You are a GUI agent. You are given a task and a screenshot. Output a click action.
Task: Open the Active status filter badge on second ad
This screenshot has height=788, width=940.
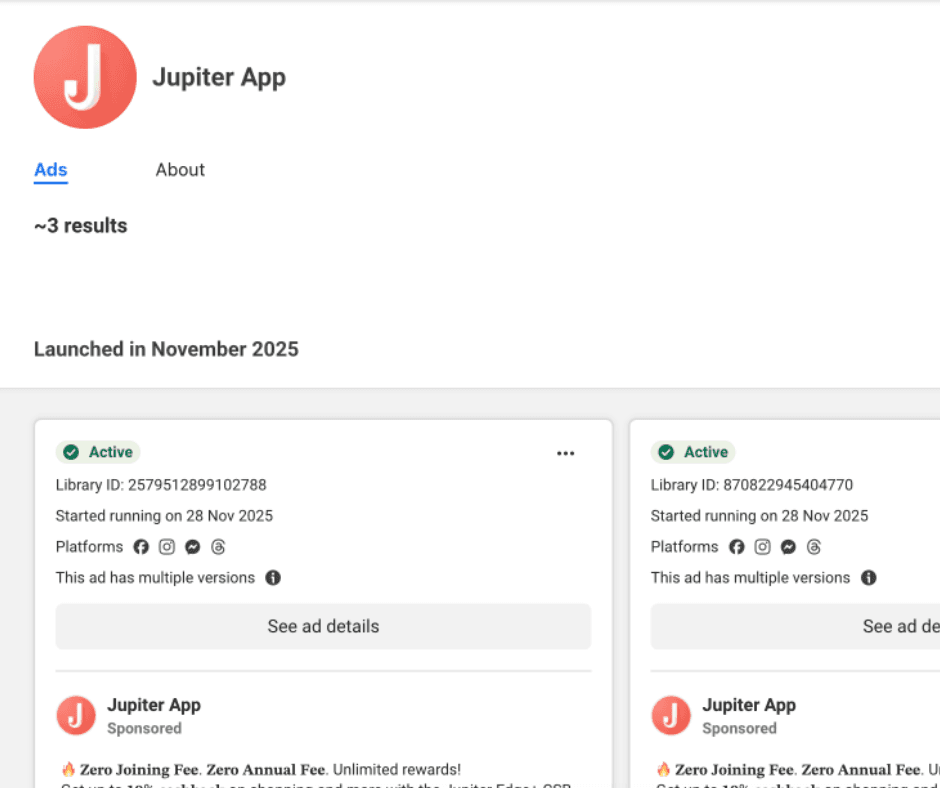692,452
